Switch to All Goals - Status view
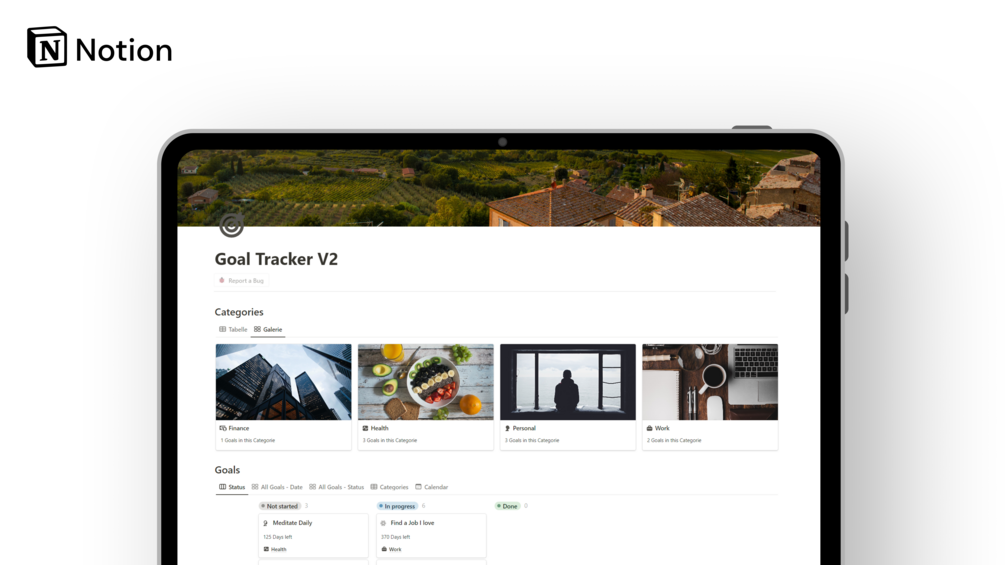This screenshot has width=1005, height=565. tap(336, 487)
